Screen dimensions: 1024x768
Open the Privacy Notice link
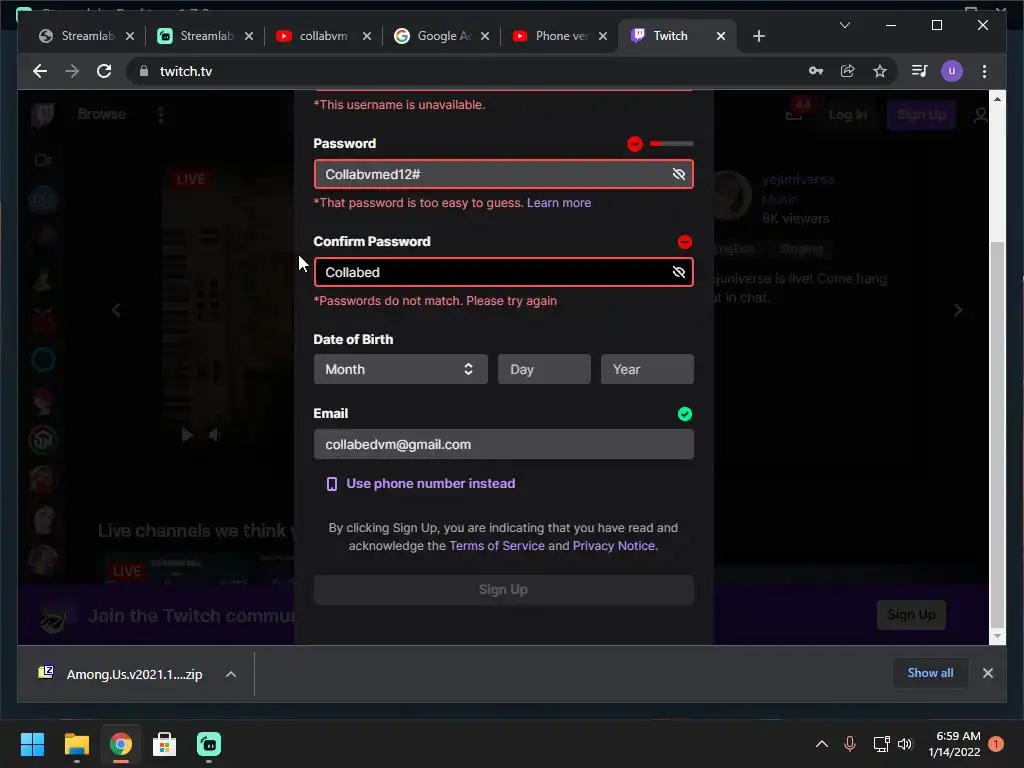(614, 545)
